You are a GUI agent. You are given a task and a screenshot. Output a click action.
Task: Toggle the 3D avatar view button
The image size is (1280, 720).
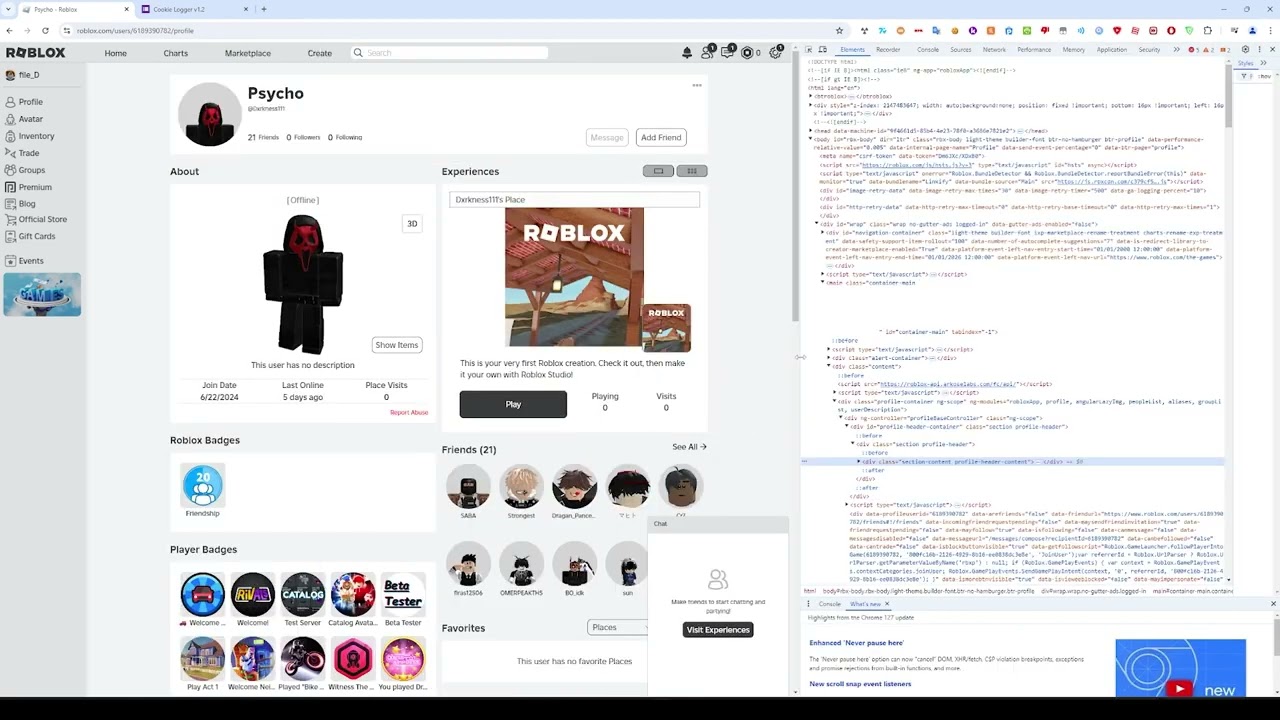pos(412,224)
